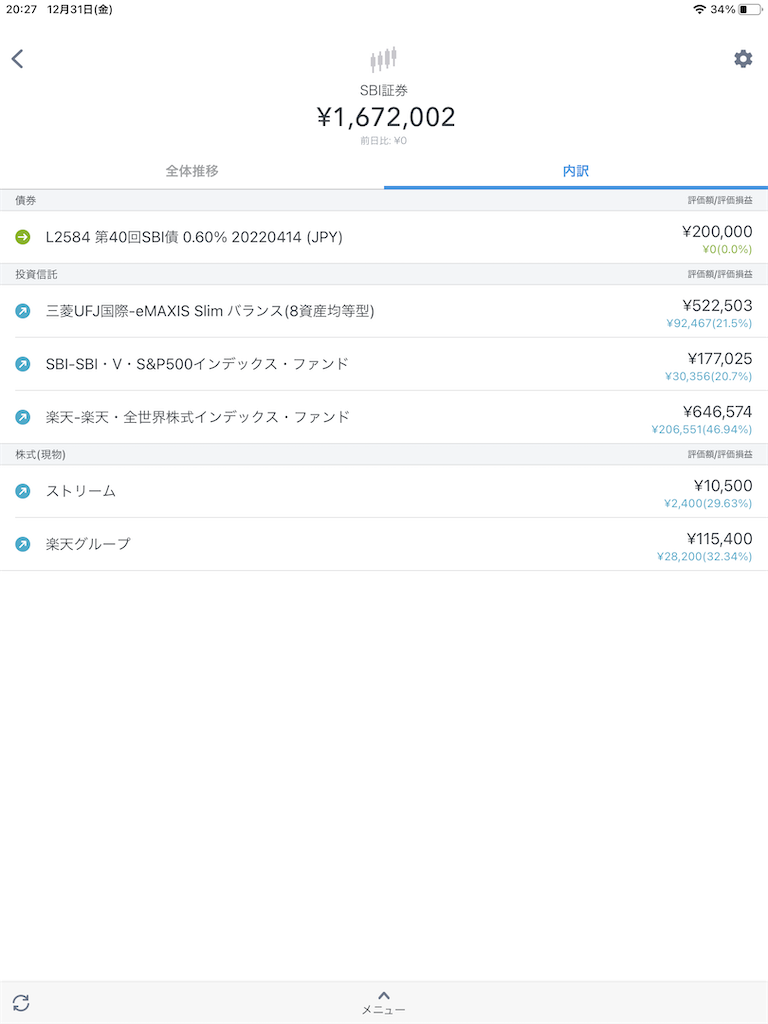Tap the candlestick chart icon above SBI証券
This screenshot has width=768, height=1024.
[x=383, y=59]
